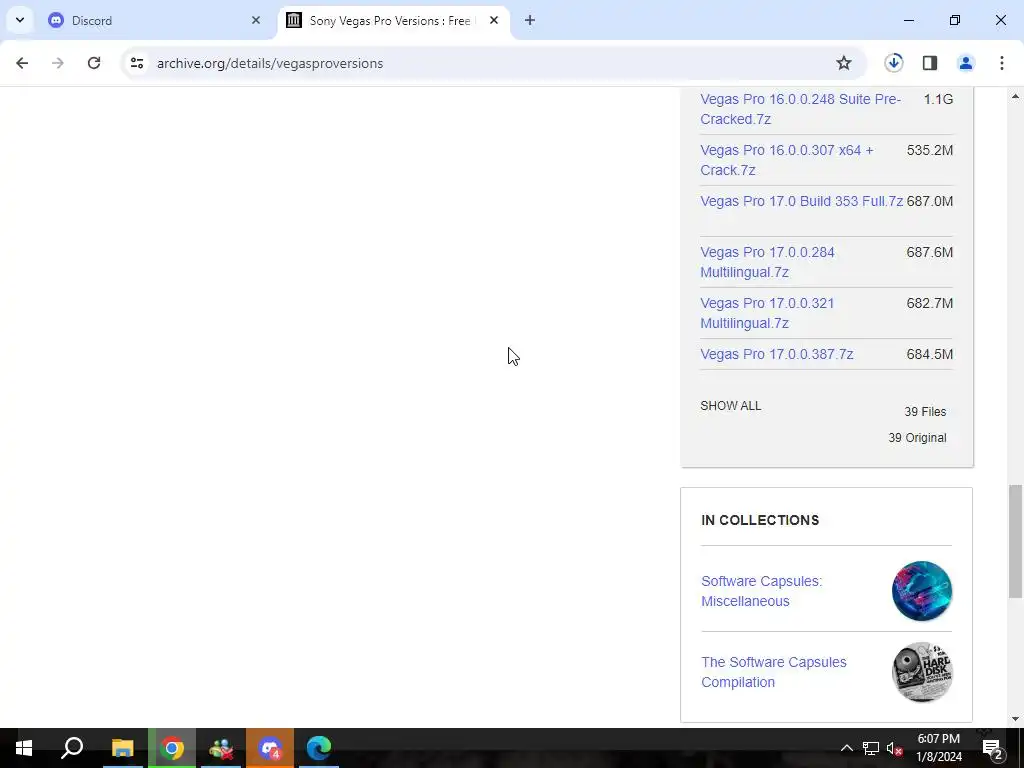Open the Chrome downloads icon
Viewport: 1024px width, 768px height.
click(x=894, y=63)
